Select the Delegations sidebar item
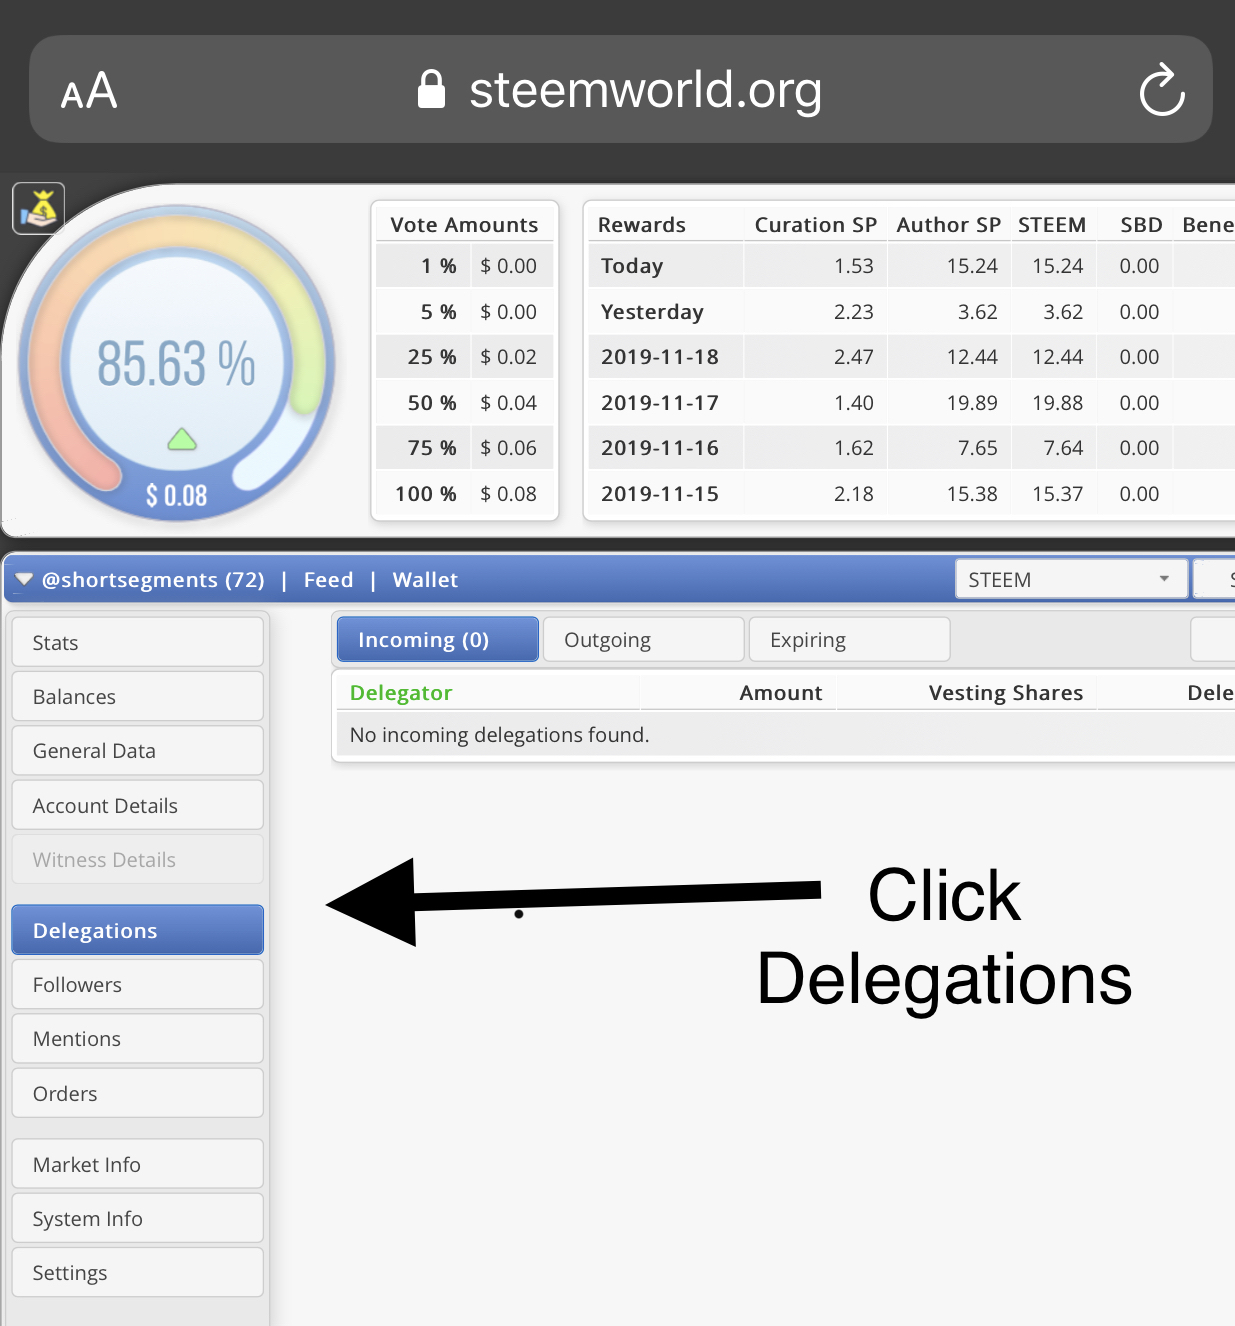 click(138, 930)
